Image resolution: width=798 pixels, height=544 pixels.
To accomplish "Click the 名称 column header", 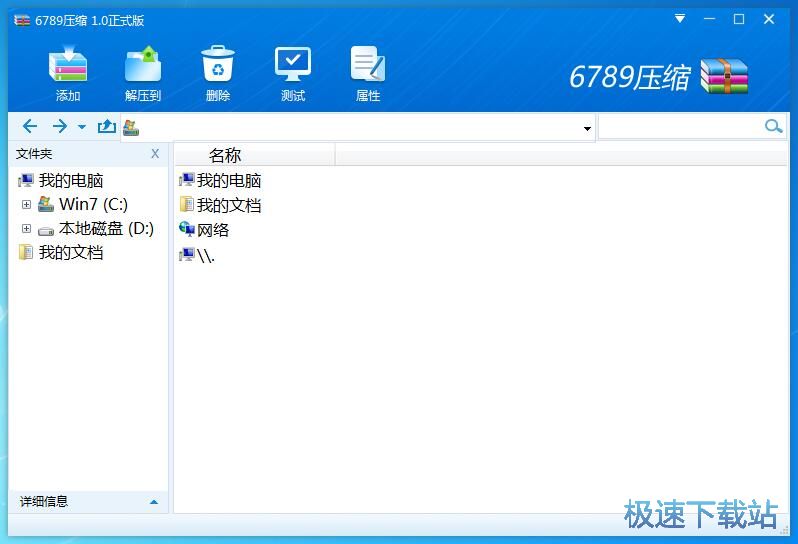I will point(255,155).
